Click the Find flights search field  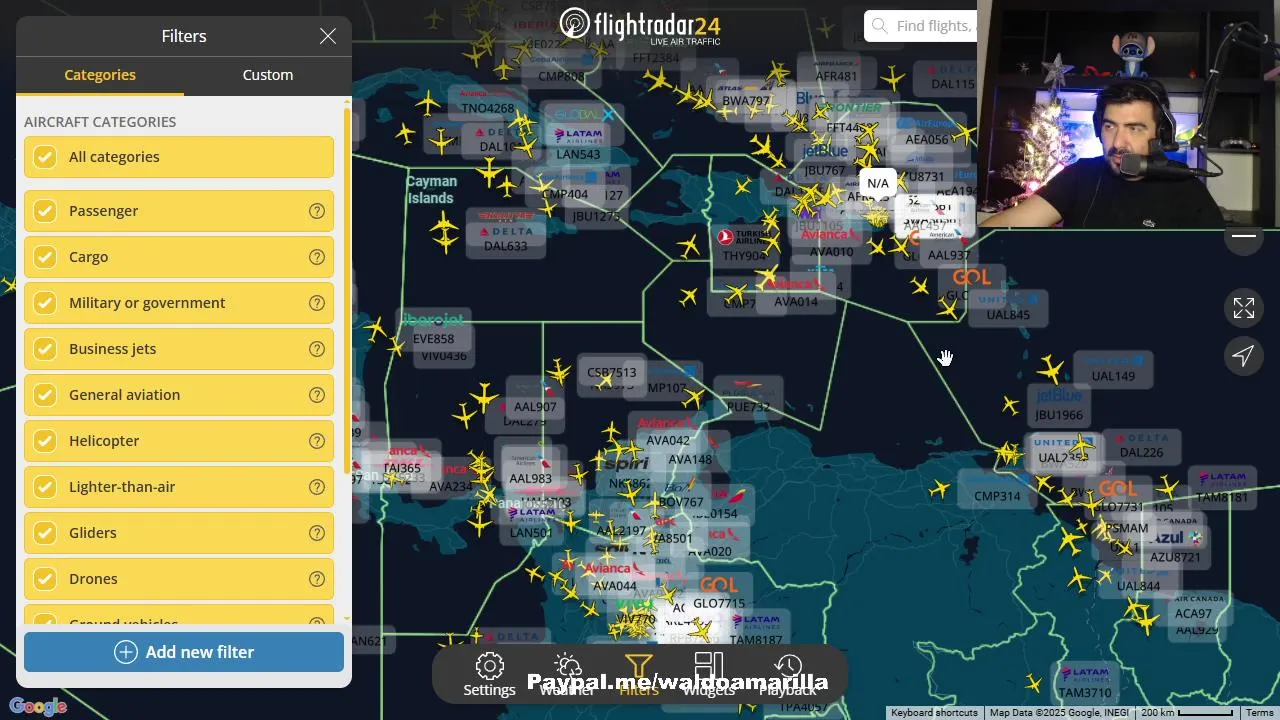click(x=920, y=26)
